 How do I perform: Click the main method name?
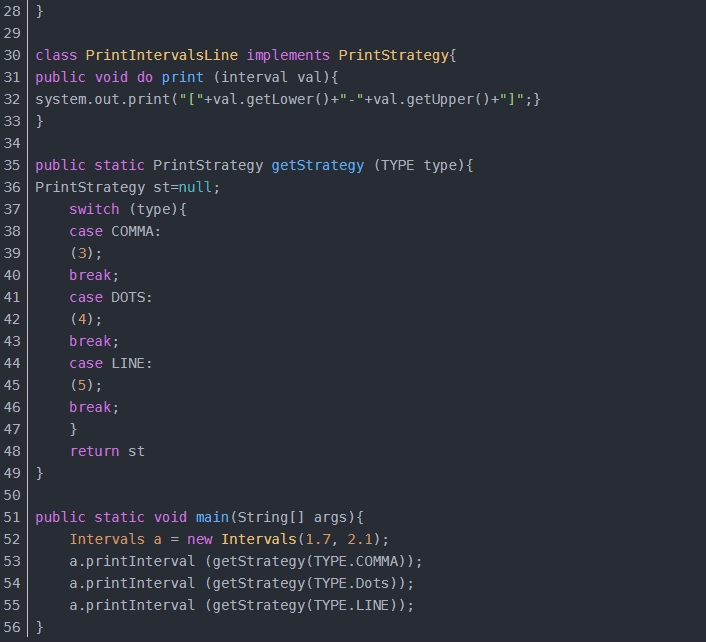pos(212,517)
